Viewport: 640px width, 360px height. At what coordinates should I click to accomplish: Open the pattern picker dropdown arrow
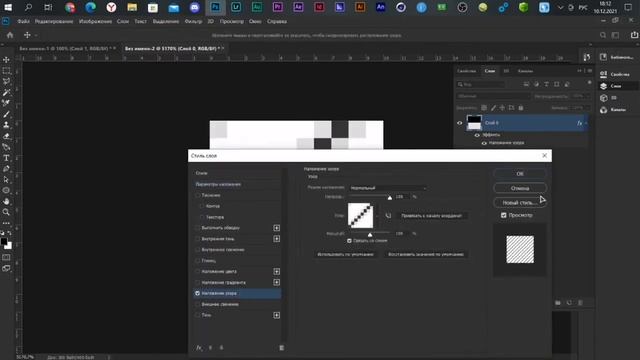(376, 216)
